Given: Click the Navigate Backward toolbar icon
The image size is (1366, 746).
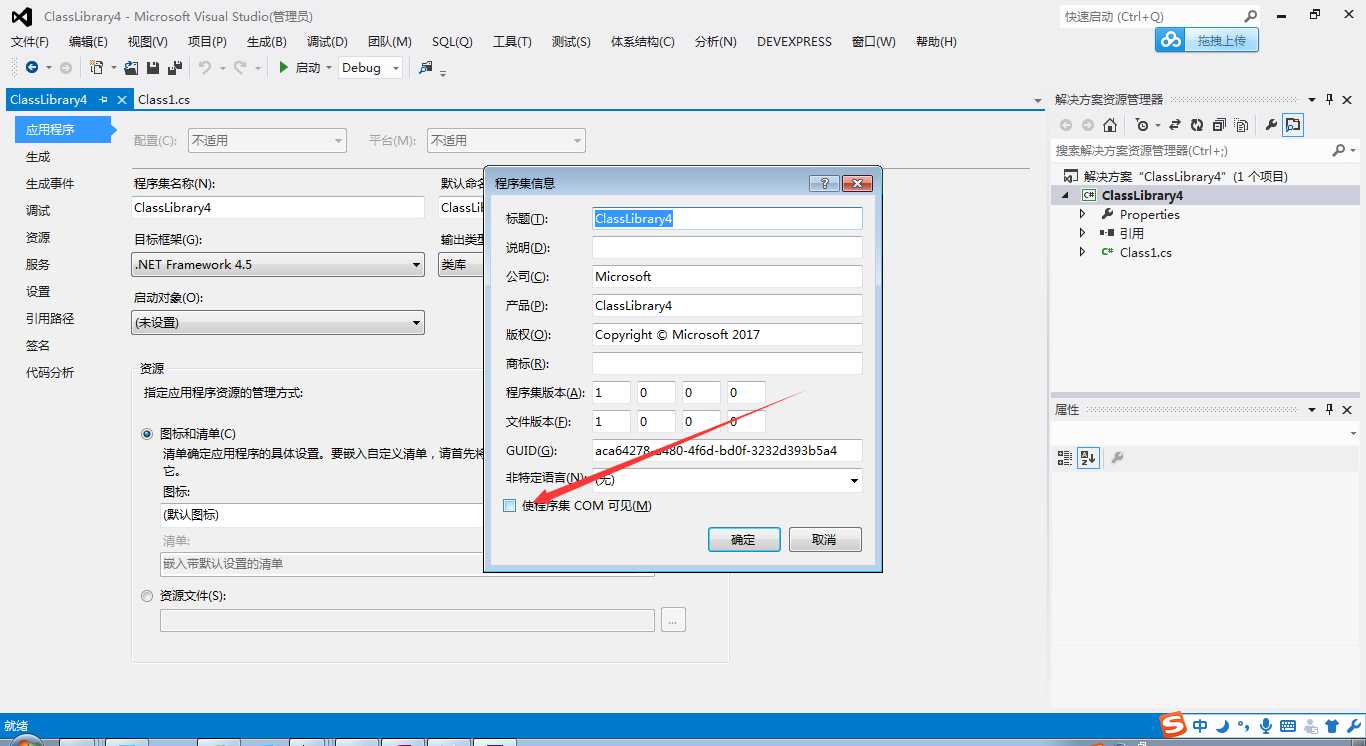Looking at the screenshot, I should pos(32,67).
